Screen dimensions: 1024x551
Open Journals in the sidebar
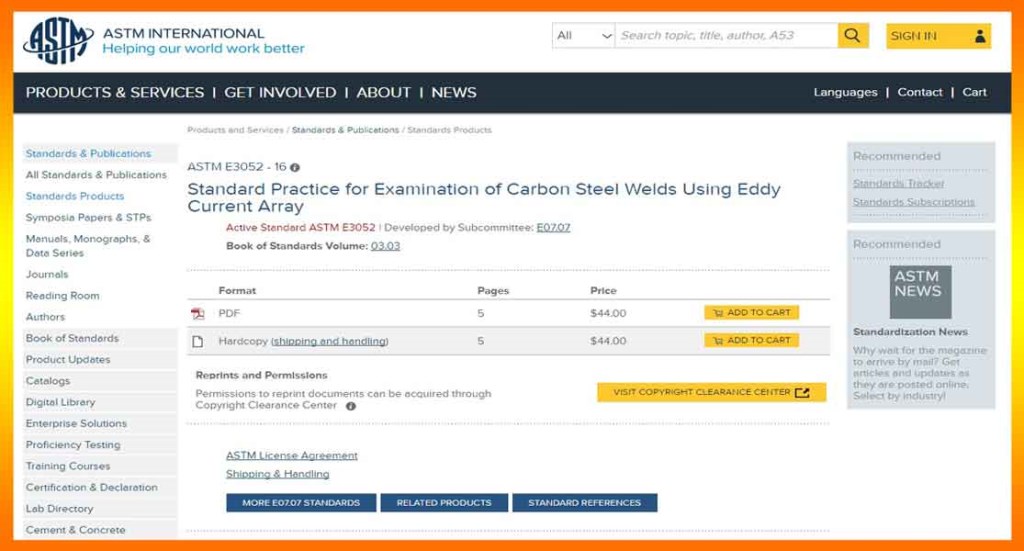(47, 274)
